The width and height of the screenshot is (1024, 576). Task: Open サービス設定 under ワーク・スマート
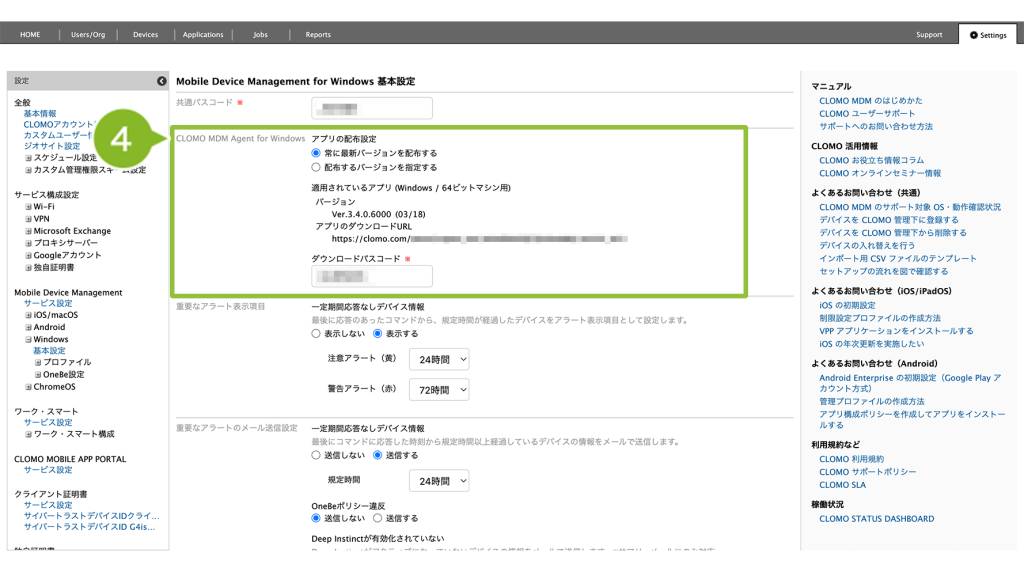(x=48, y=423)
